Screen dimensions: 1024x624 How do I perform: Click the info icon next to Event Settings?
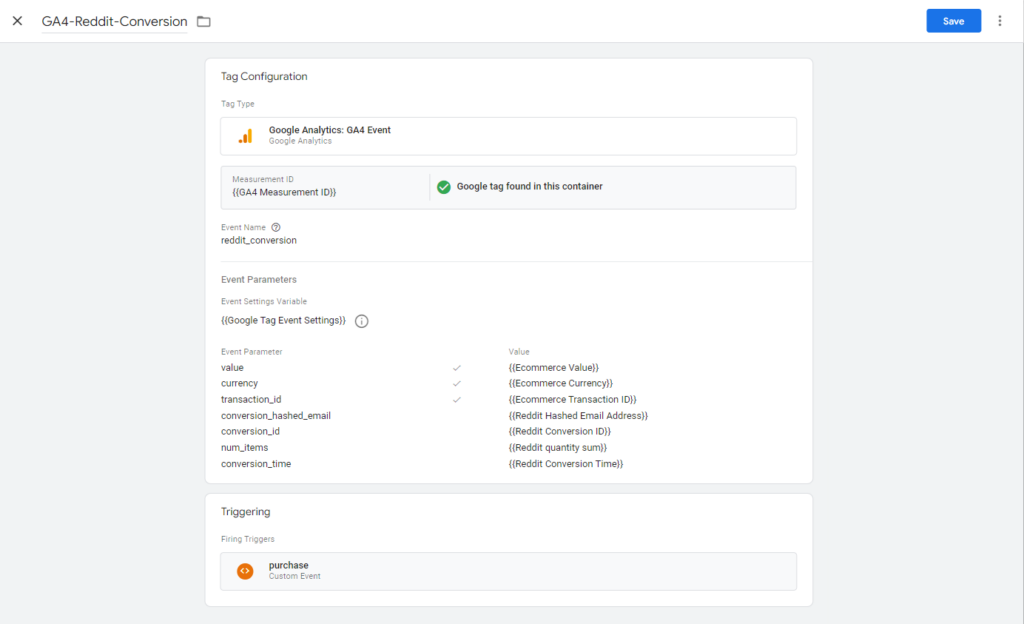point(362,321)
